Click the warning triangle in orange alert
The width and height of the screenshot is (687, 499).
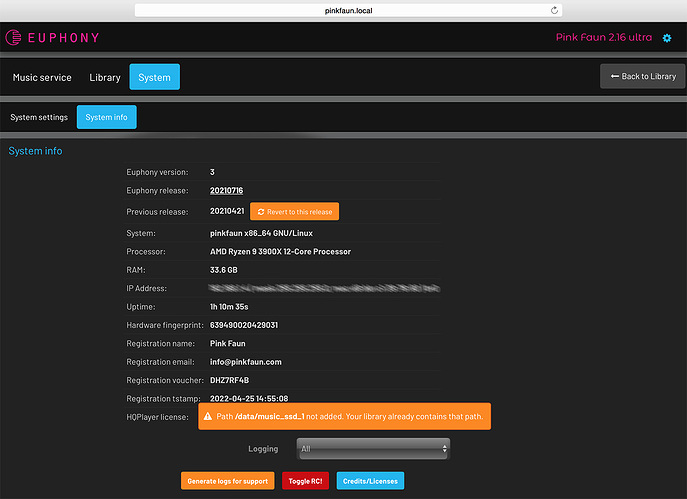click(208, 416)
